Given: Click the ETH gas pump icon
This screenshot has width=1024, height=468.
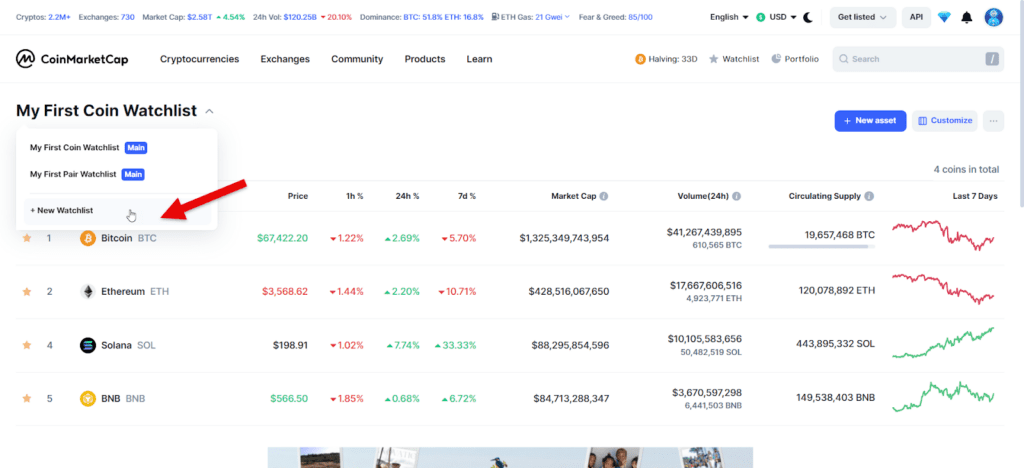Looking at the screenshot, I should [x=496, y=17].
